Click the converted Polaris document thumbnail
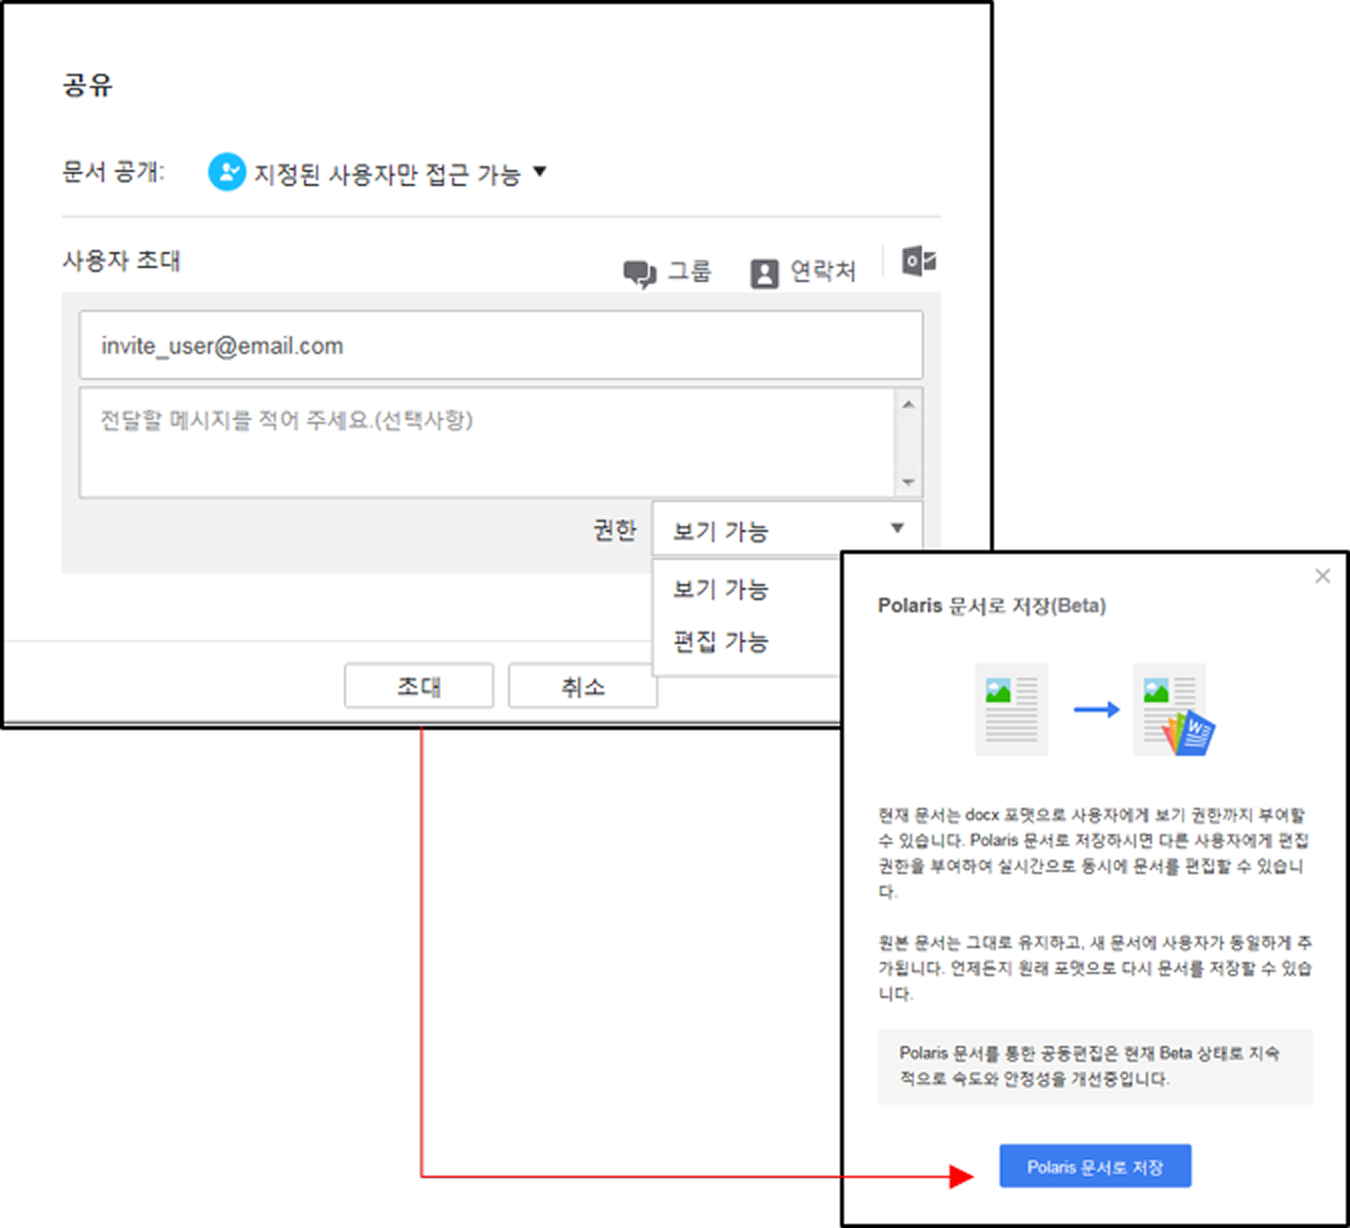1350x1228 pixels. click(x=1174, y=709)
